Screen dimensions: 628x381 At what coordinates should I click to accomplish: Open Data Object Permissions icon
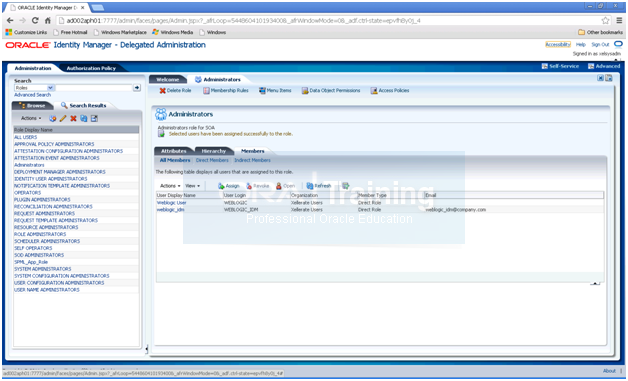point(305,91)
